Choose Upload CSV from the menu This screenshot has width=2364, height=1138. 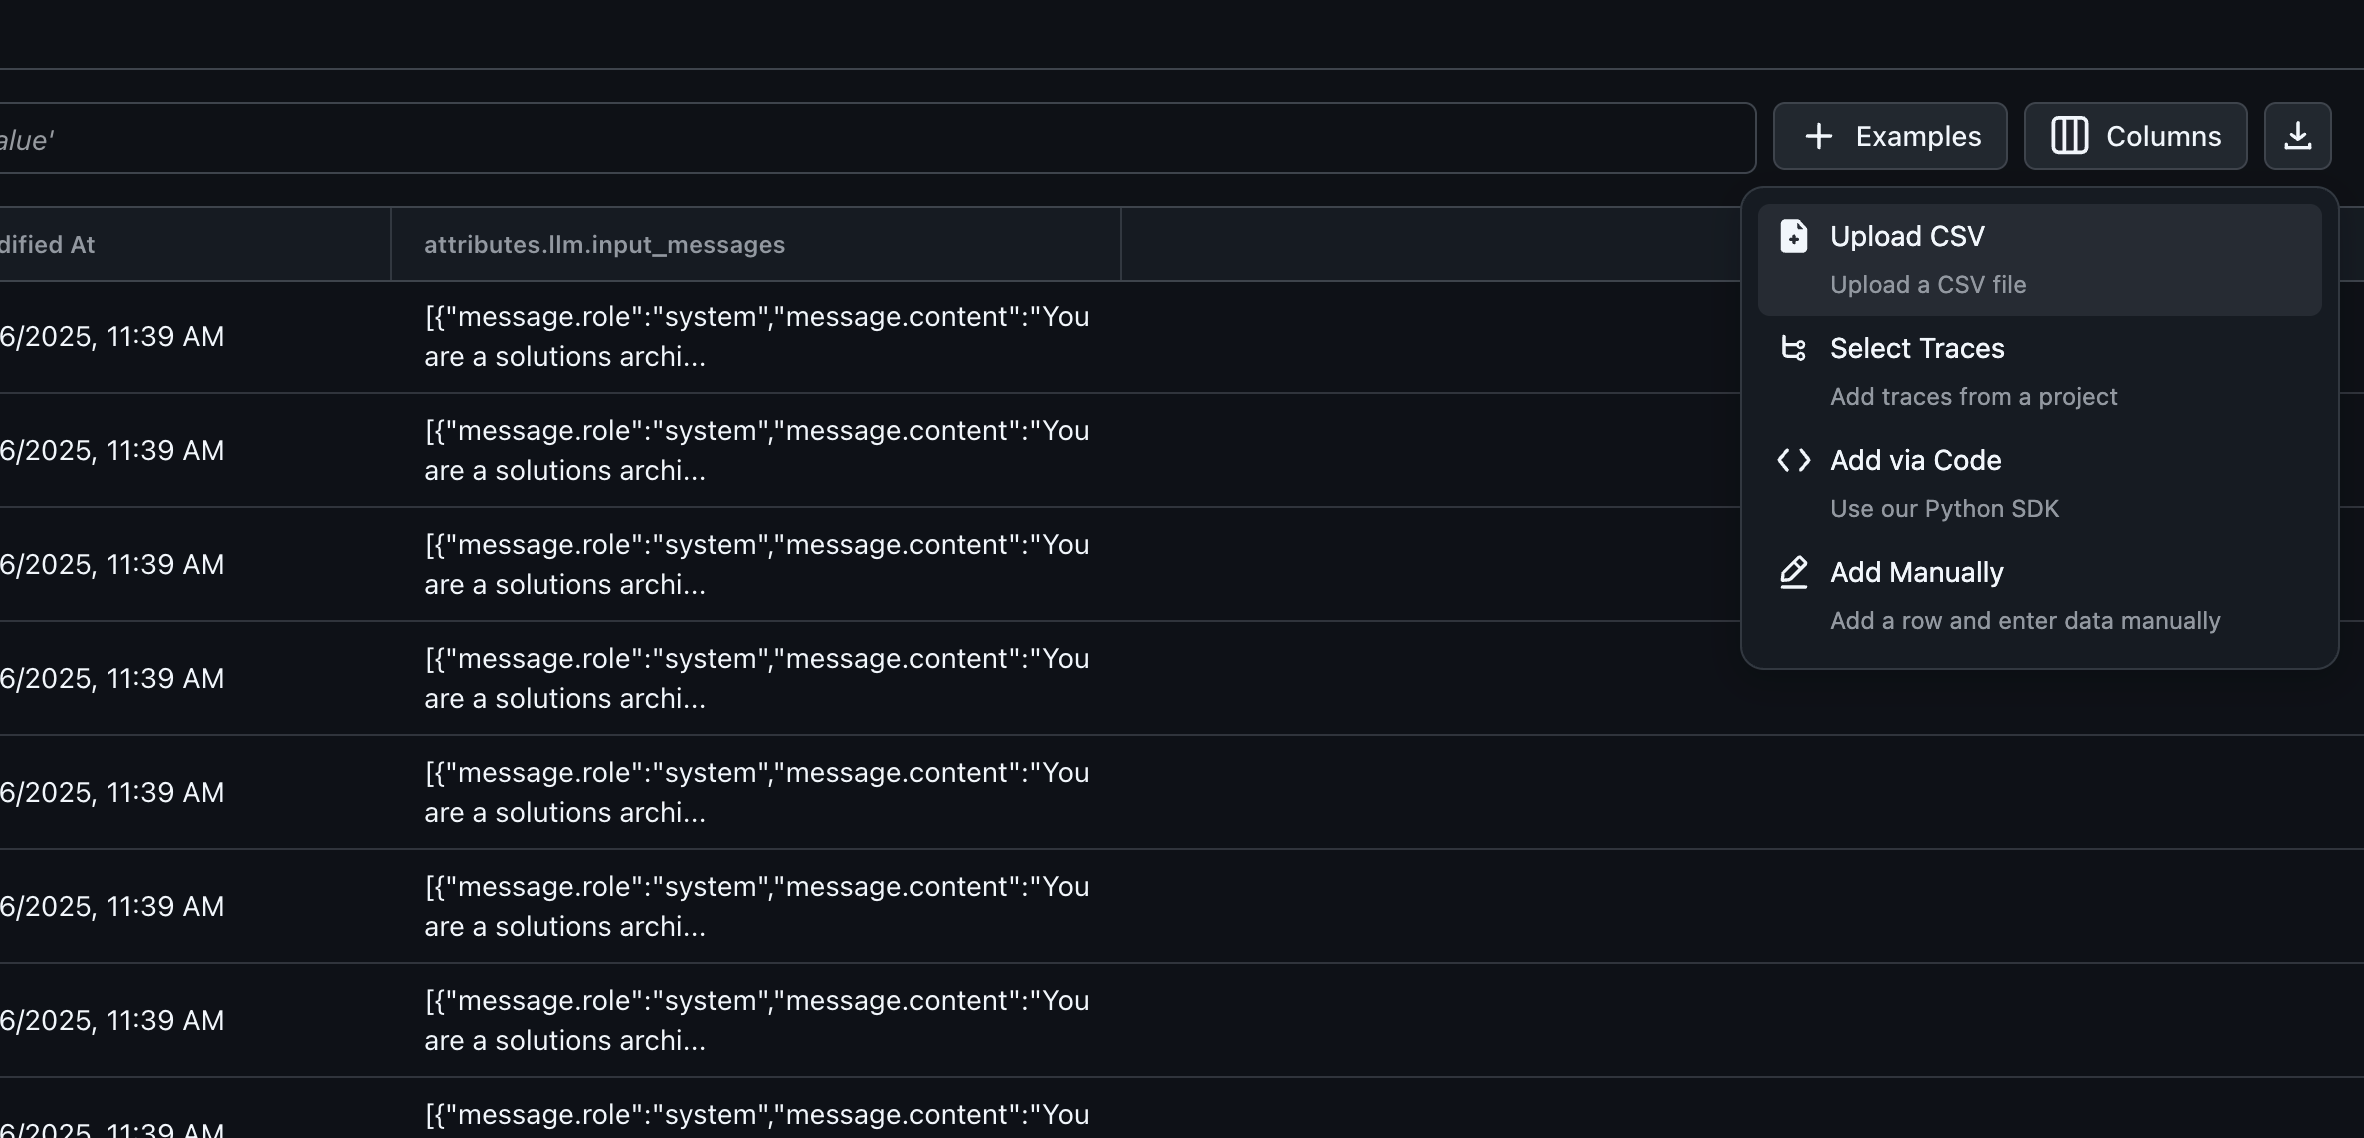2040,260
